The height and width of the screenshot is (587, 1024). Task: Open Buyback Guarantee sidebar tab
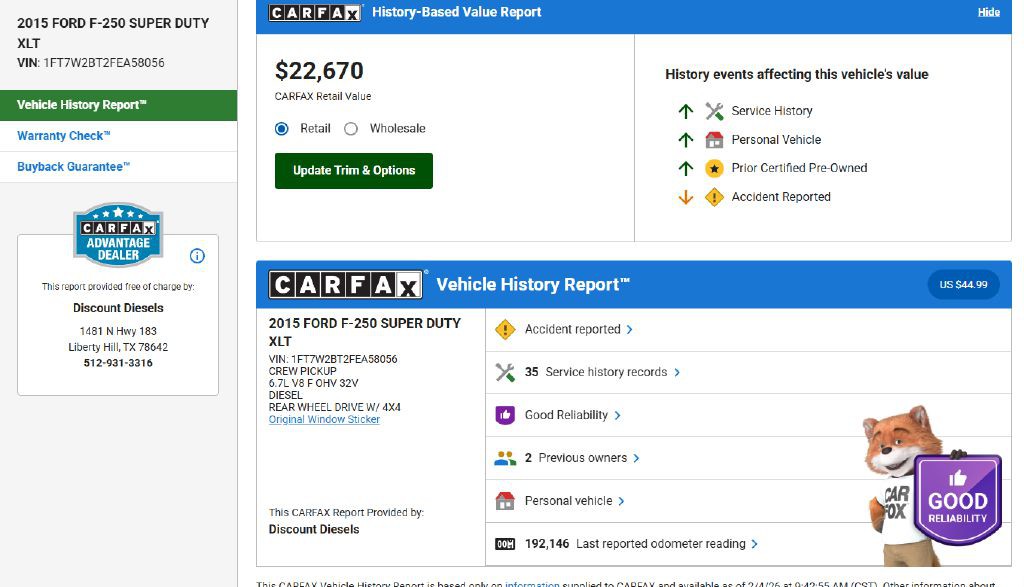click(x=74, y=167)
